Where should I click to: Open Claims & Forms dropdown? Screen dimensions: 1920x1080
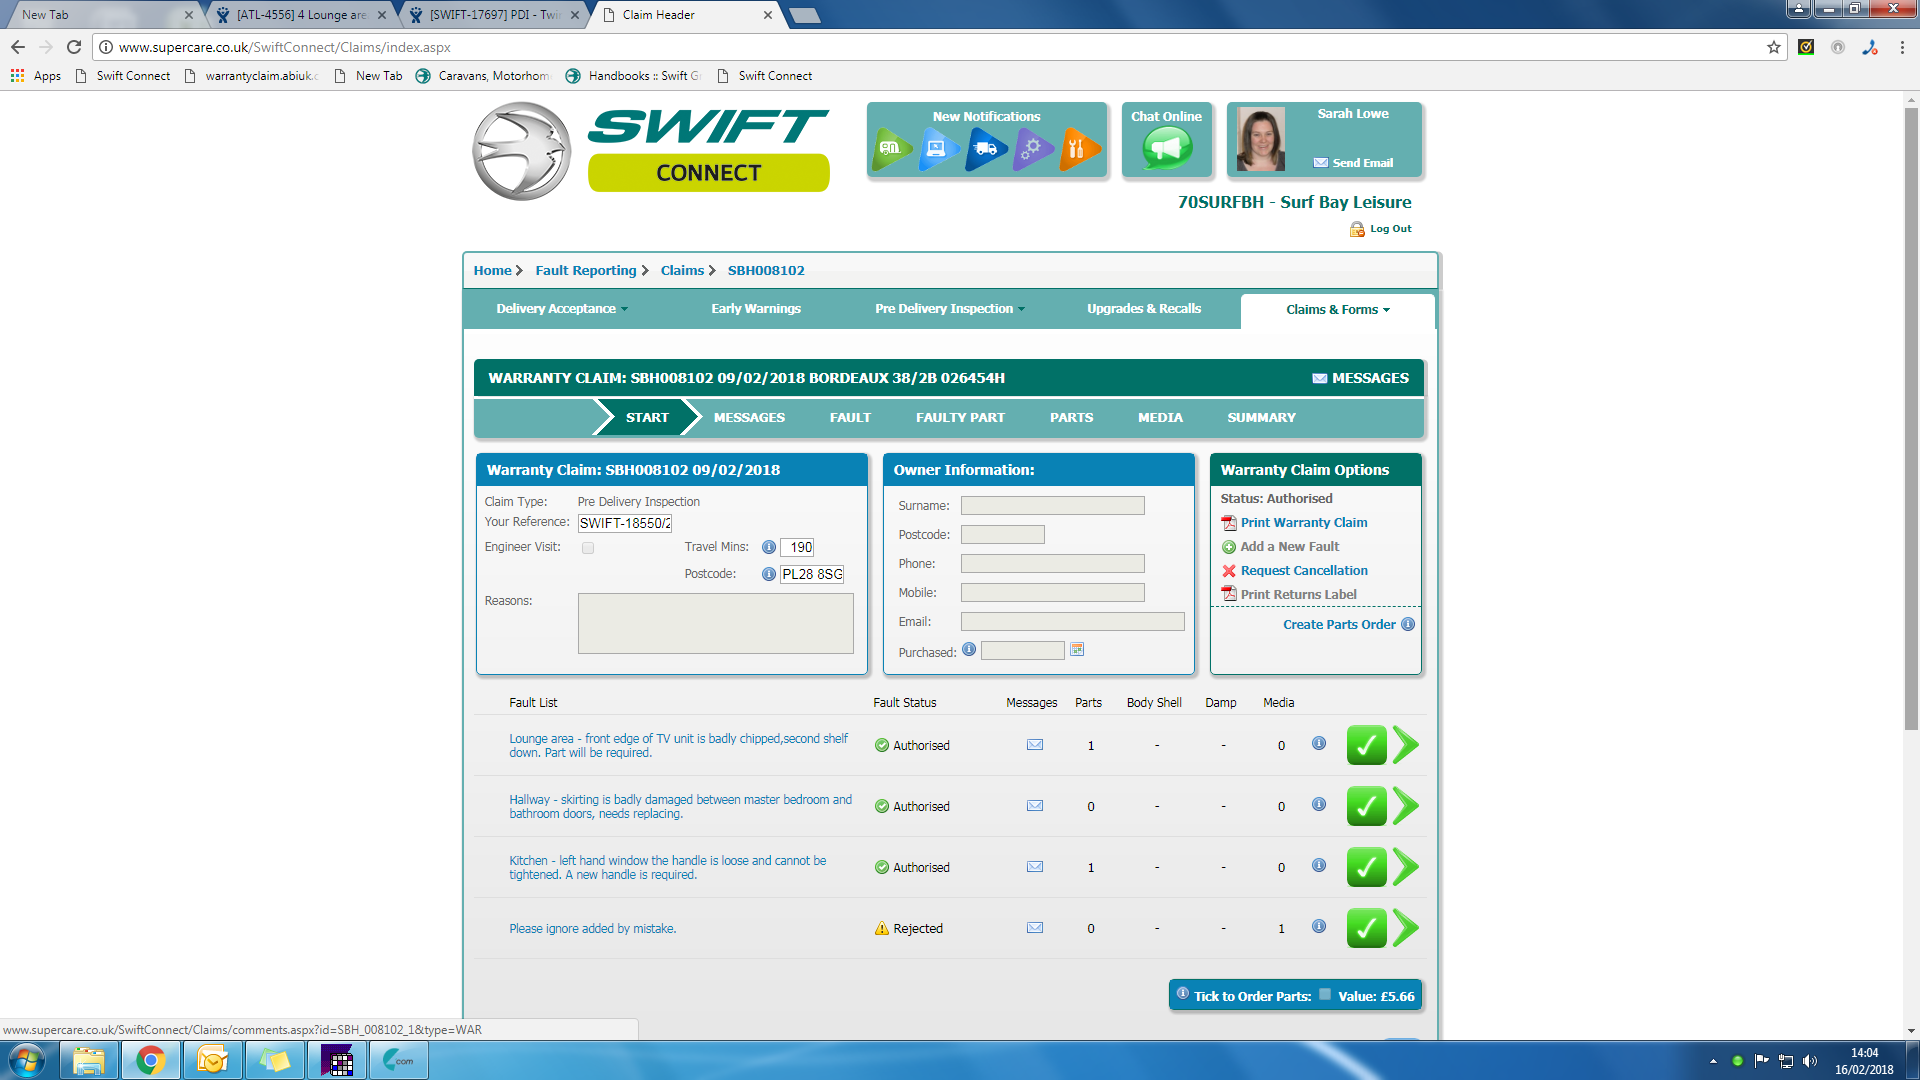click(1337, 310)
